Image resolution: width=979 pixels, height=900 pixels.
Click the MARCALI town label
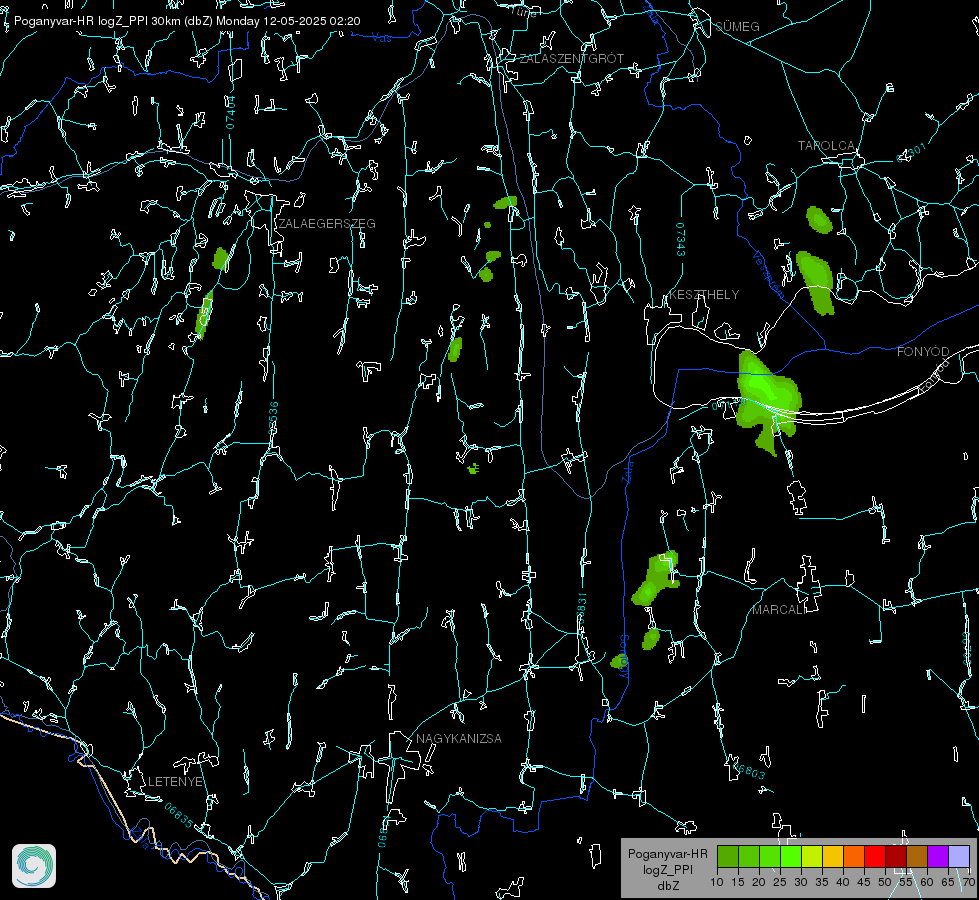tap(779, 610)
